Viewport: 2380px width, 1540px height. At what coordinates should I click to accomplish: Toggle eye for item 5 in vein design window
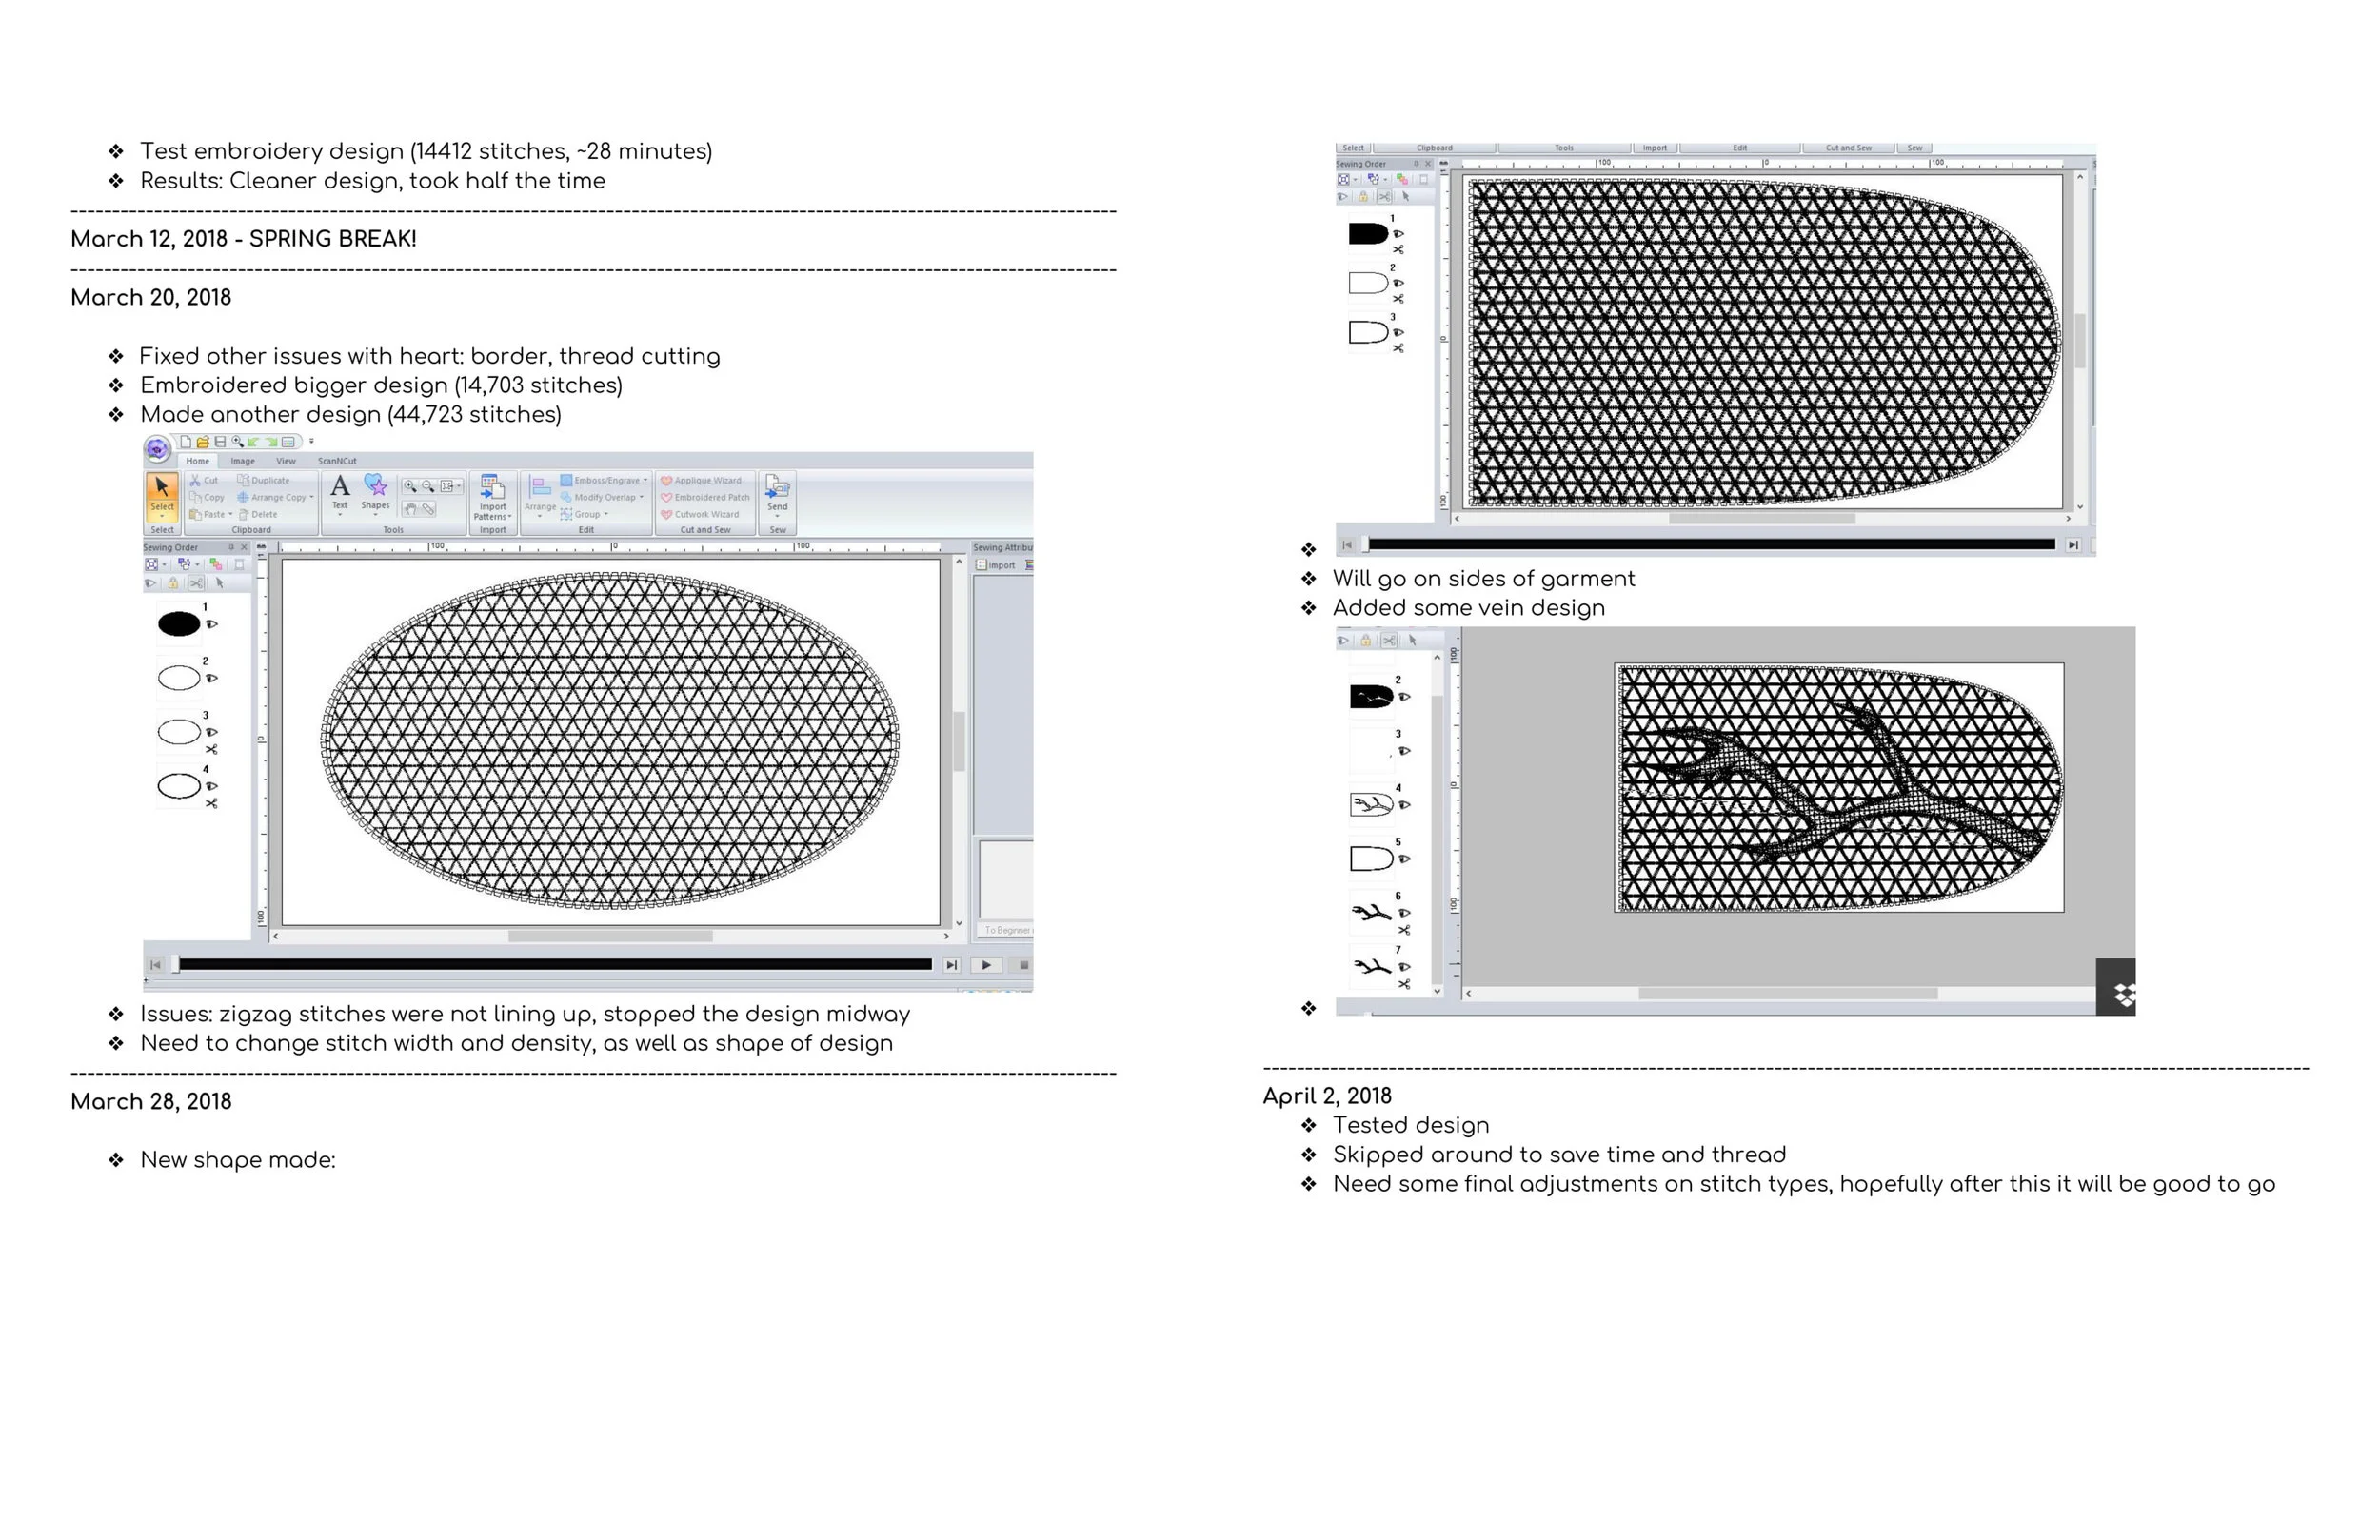pyautogui.click(x=1404, y=859)
